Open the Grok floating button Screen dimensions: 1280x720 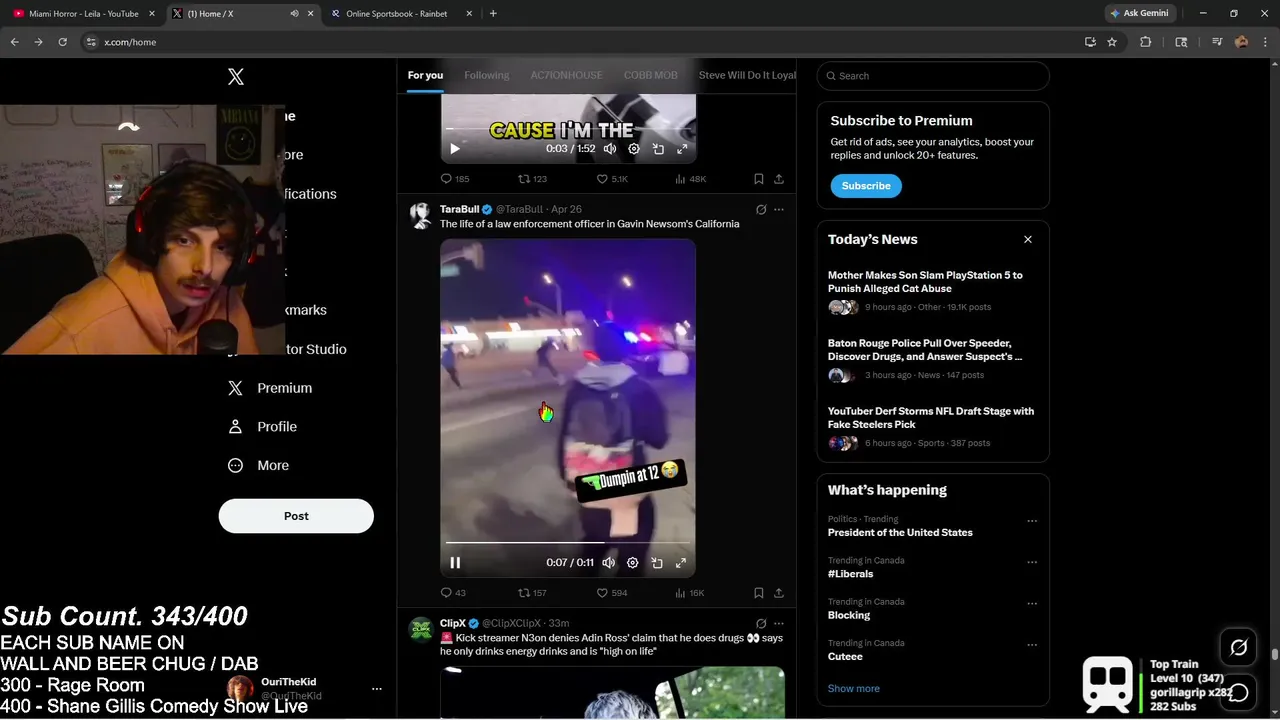tap(1238, 648)
